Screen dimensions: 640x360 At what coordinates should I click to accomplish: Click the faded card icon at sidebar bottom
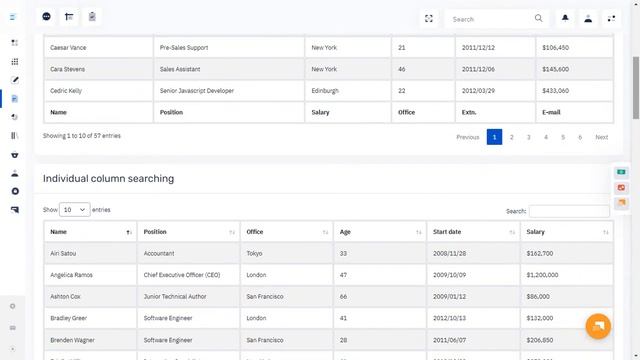pos(13,328)
